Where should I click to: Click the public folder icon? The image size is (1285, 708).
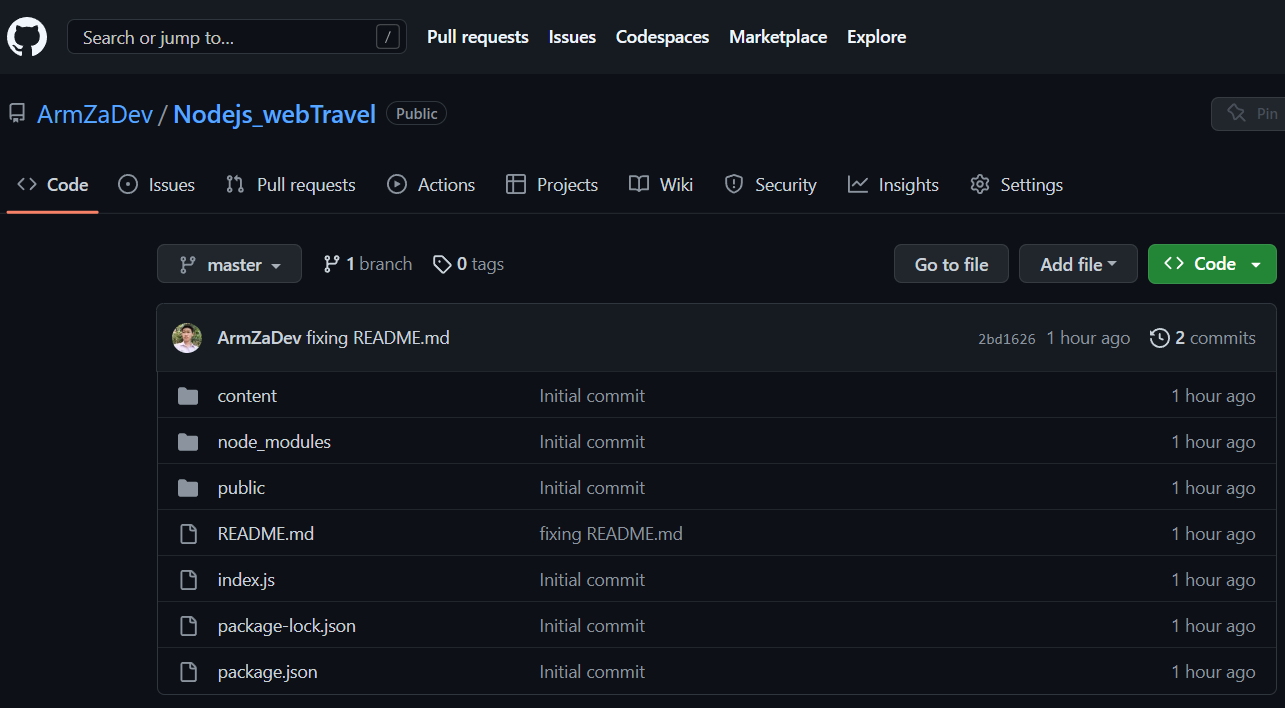188,488
